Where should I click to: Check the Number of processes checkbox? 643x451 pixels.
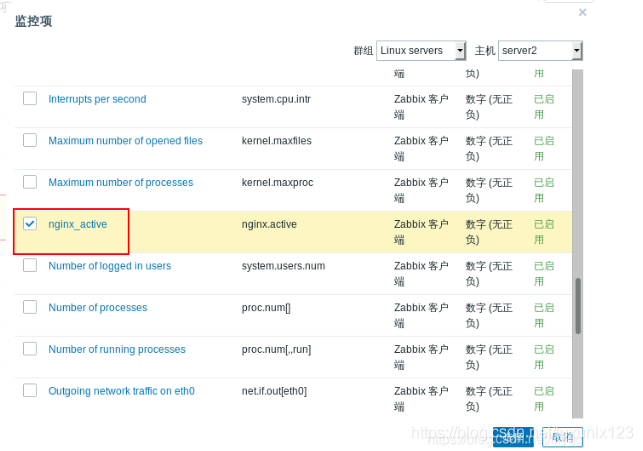point(30,307)
